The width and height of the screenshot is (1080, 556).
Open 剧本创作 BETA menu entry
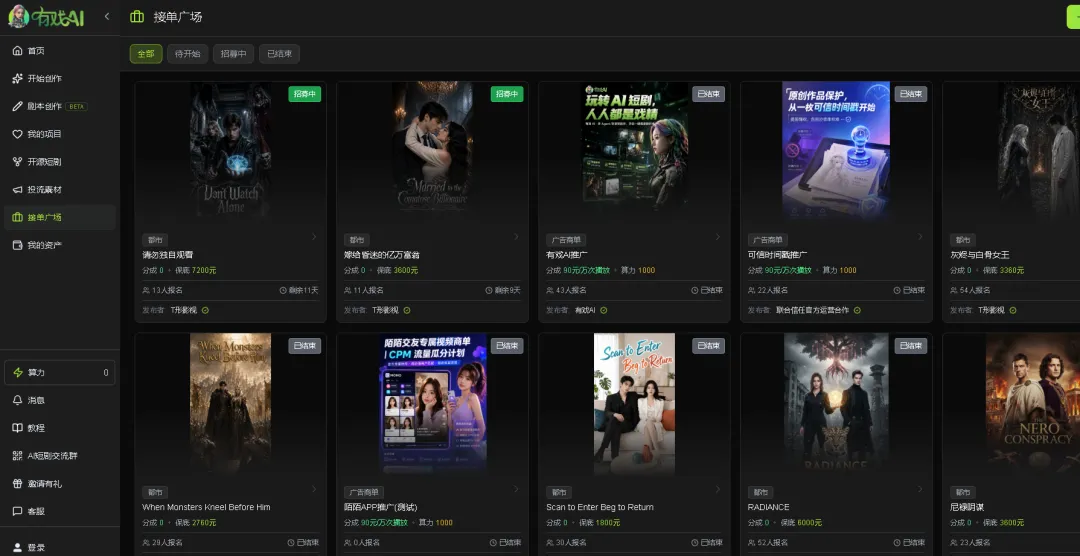coord(59,106)
